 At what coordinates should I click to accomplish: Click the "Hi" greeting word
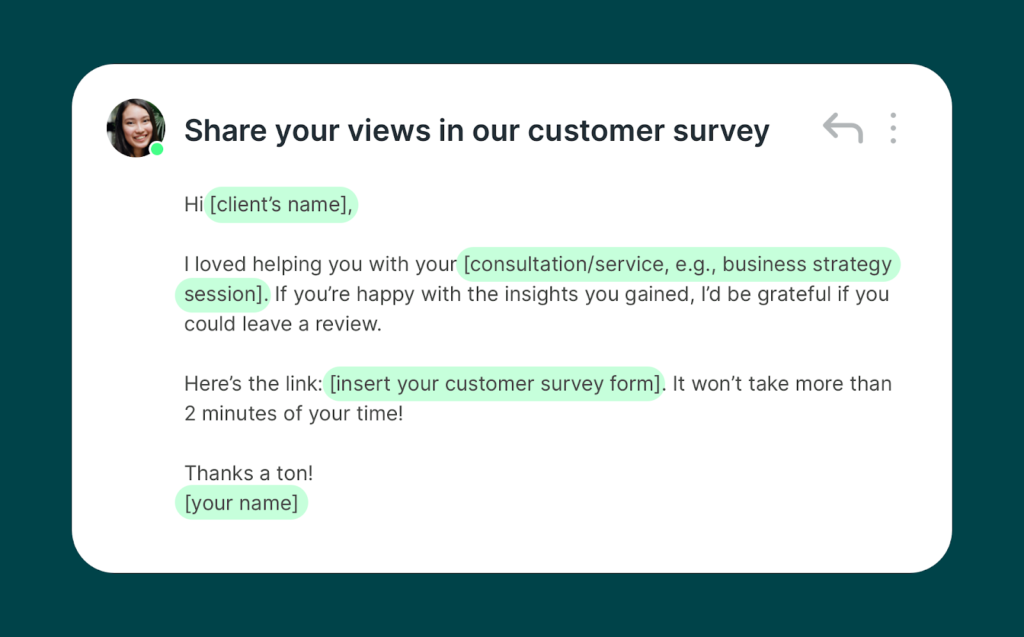click(x=193, y=205)
